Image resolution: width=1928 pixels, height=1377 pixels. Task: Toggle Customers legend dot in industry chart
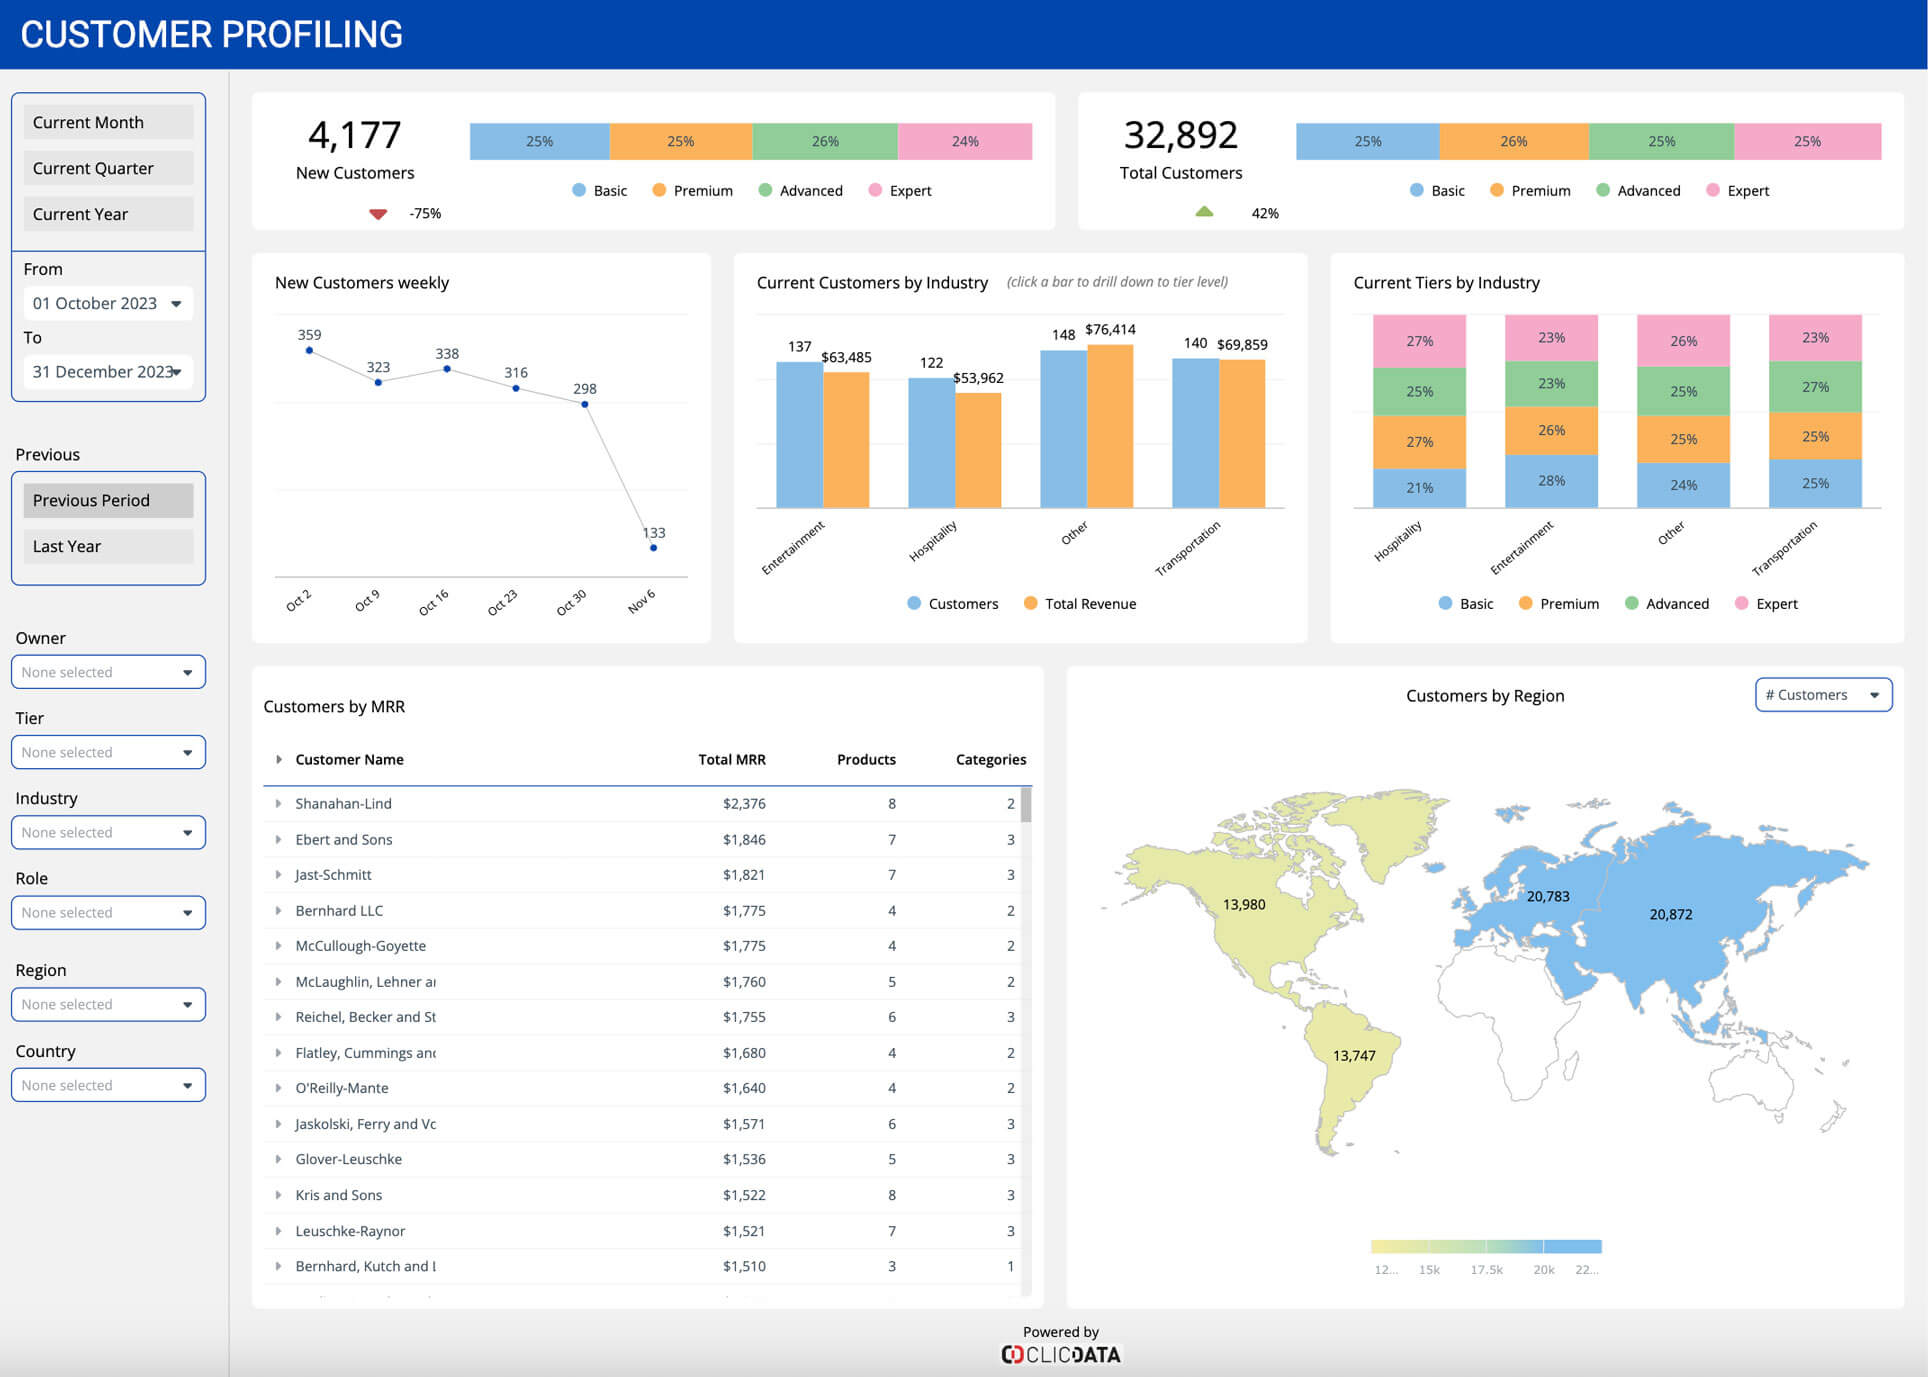point(914,603)
